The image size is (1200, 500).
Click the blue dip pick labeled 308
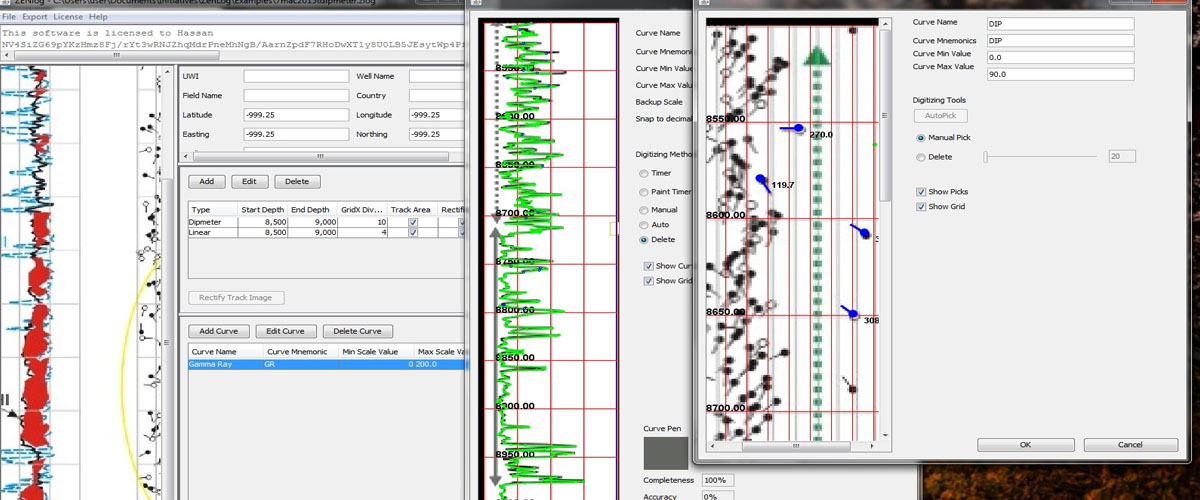(x=850, y=312)
